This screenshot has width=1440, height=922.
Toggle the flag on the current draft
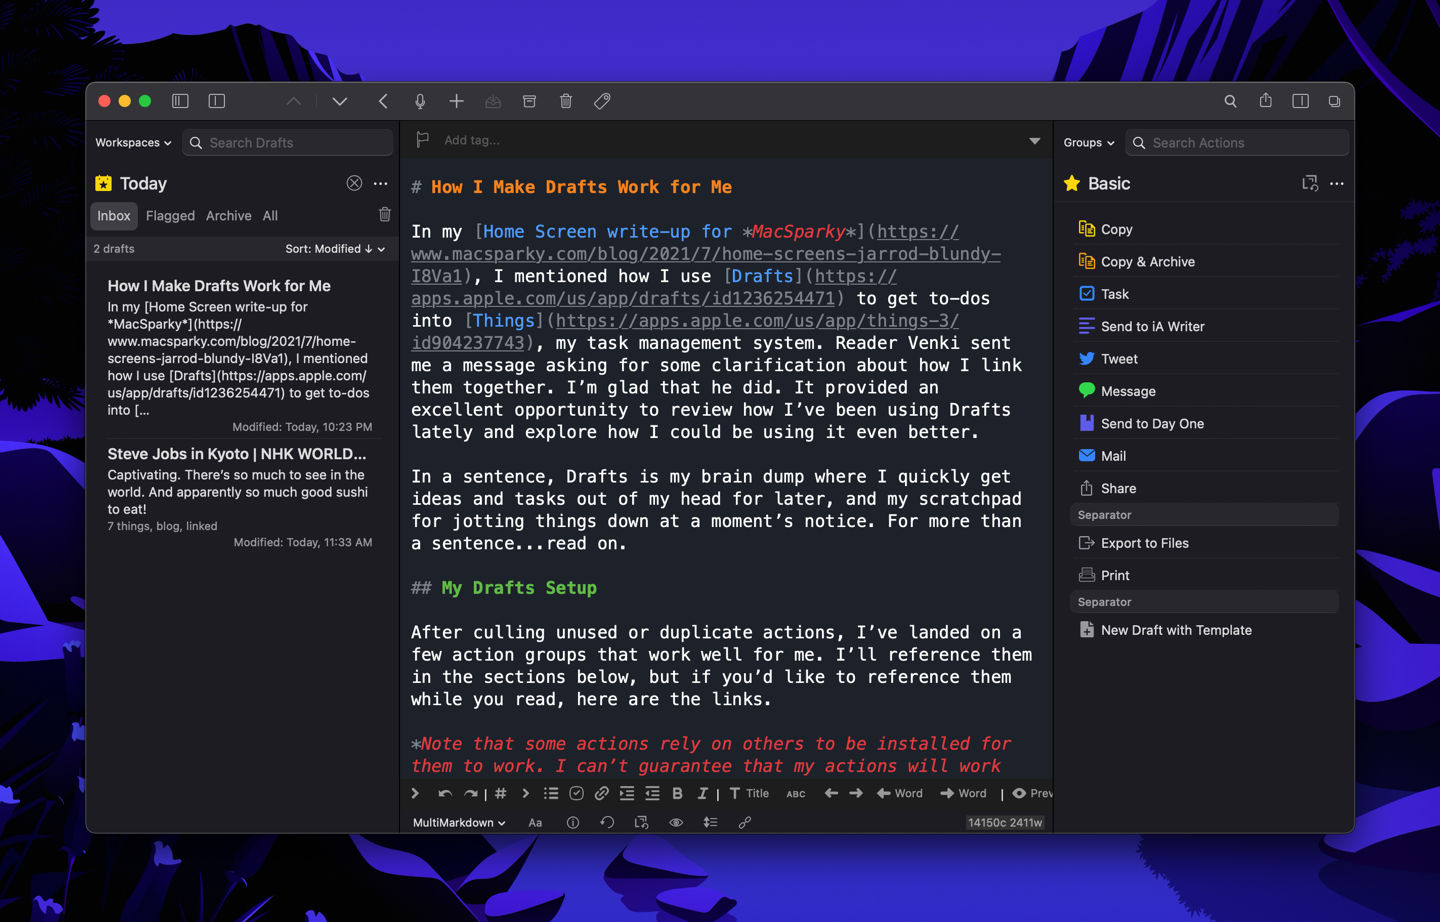pos(423,140)
